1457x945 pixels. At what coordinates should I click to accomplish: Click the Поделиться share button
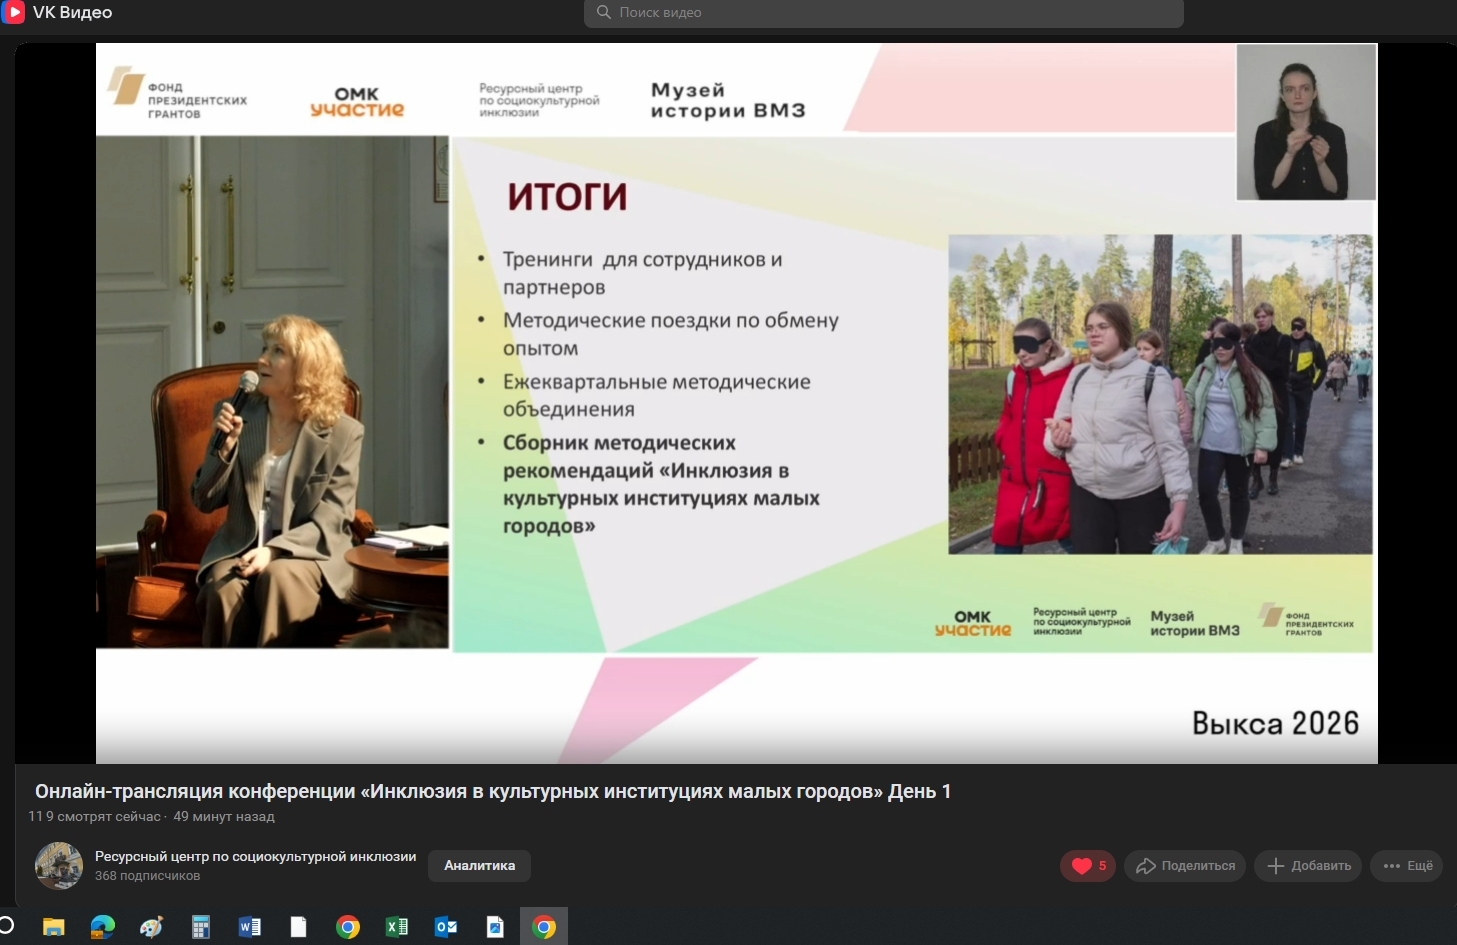coord(1185,866)
